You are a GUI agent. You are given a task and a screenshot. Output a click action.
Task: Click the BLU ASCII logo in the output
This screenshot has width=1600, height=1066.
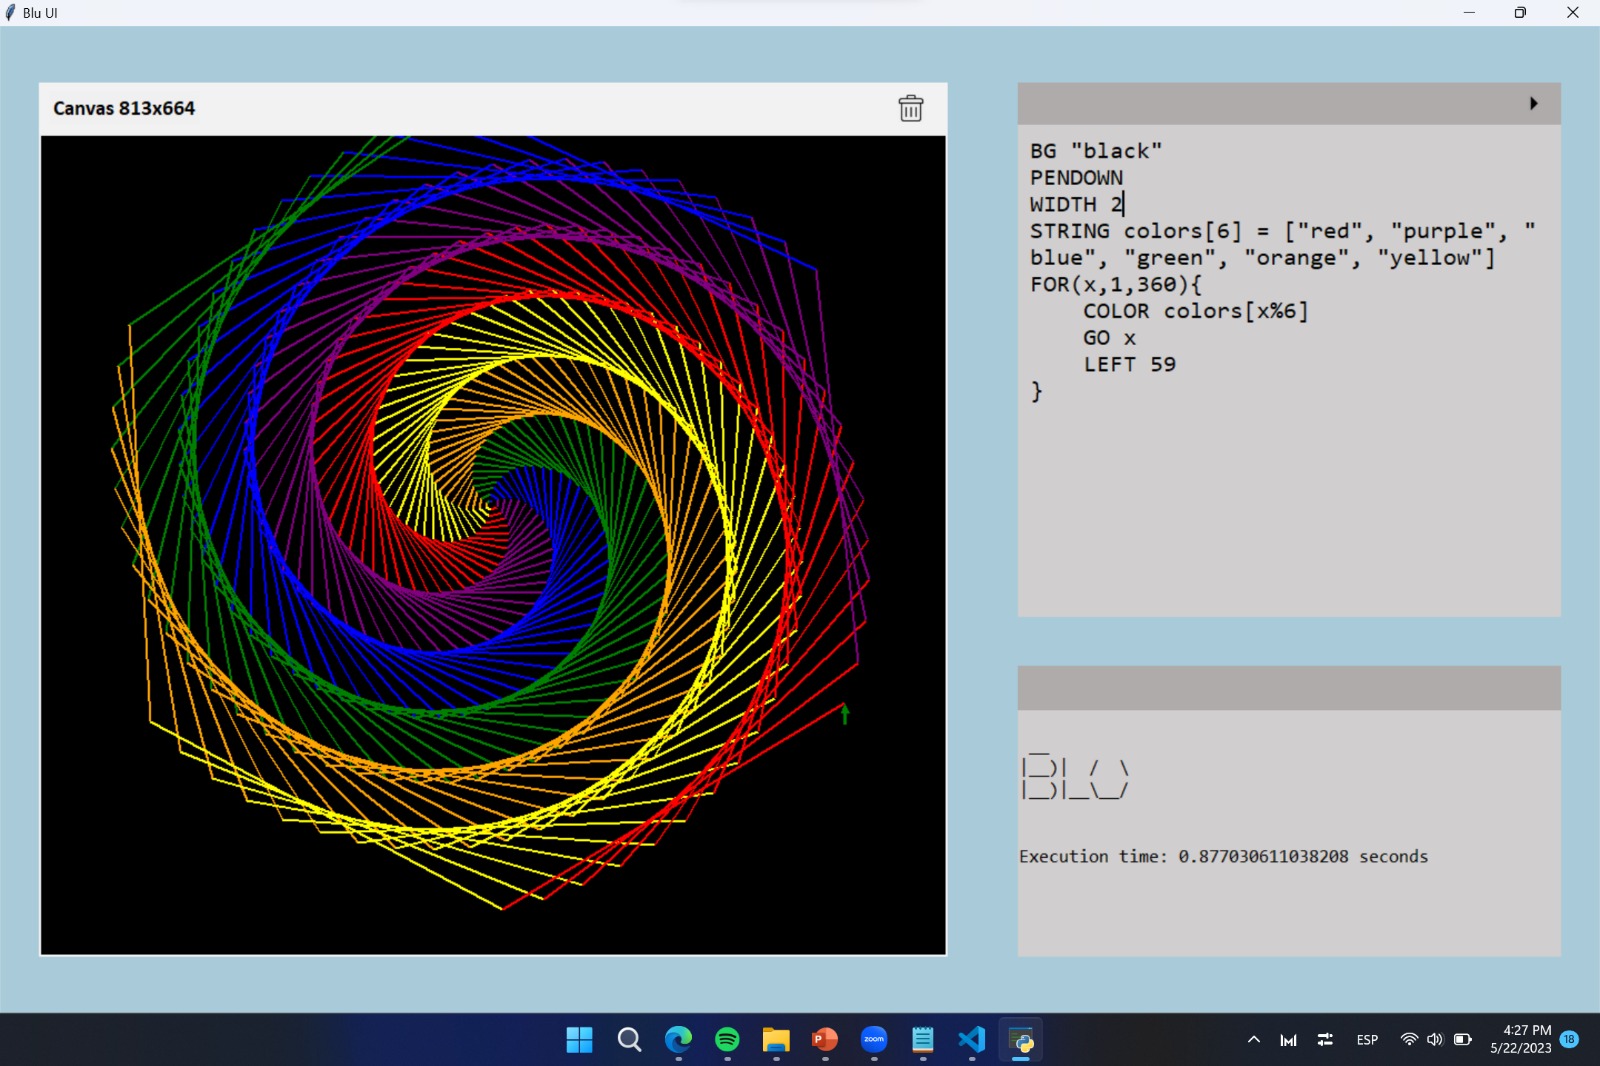tap(1075, 776)
